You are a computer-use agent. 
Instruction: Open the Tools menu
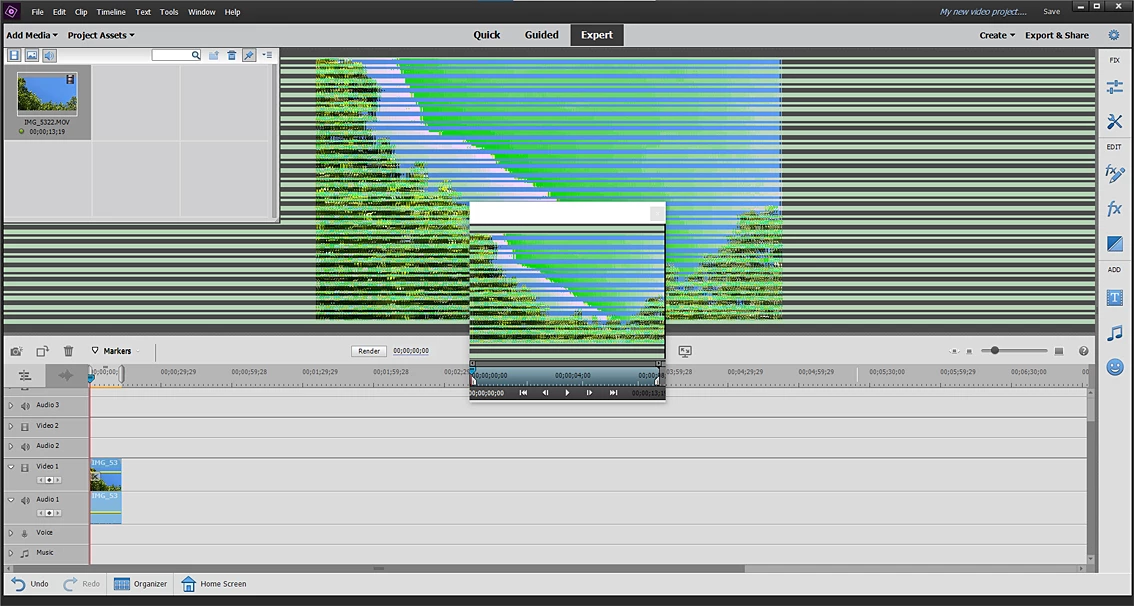coord(169,12)
